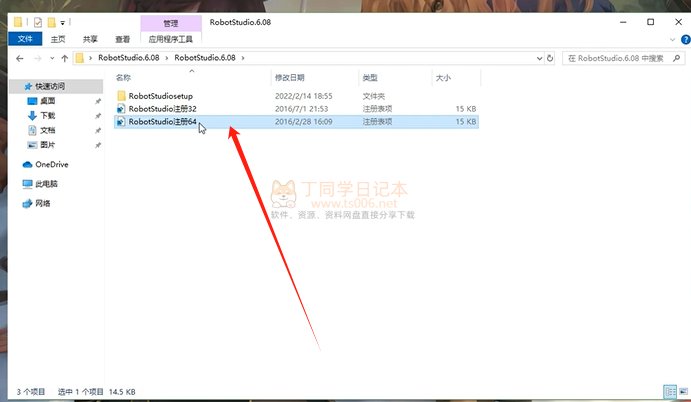The height and width of the screenshot is (402, 691).
Task: Refresh the current folder view
Action: (x=550, y=58)
